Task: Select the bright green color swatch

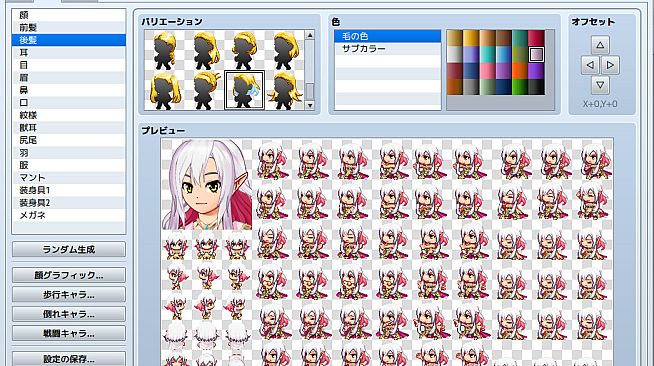Action: [x=520, y=87]
